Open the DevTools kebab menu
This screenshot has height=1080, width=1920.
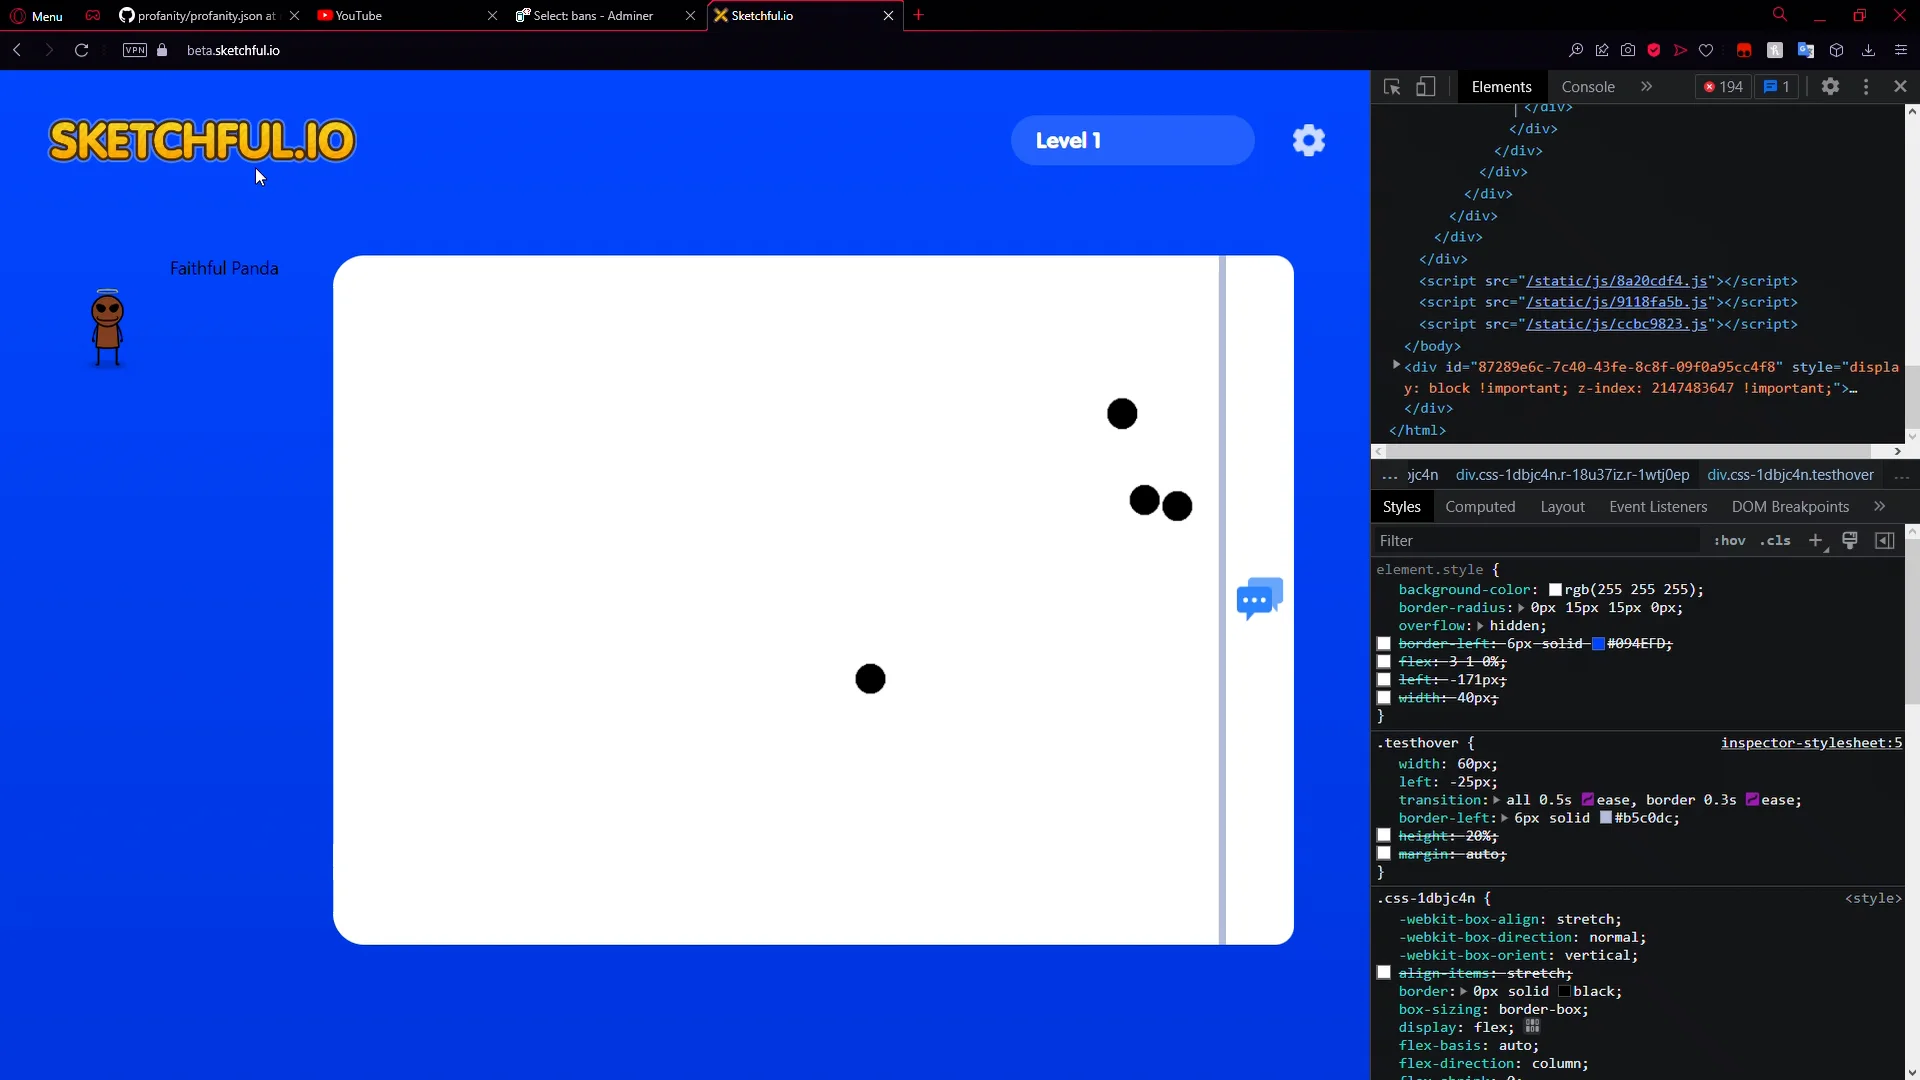1865,87
